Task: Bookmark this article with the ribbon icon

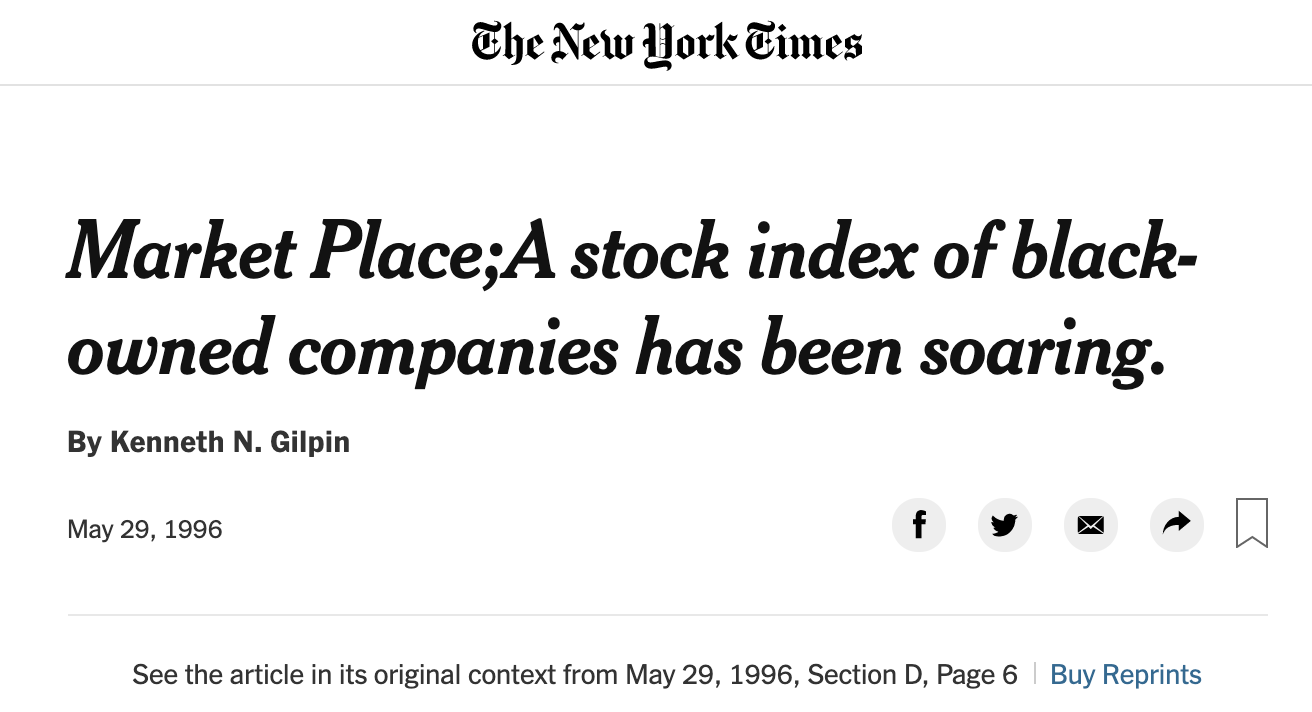Action: [x=1251, y=523]
